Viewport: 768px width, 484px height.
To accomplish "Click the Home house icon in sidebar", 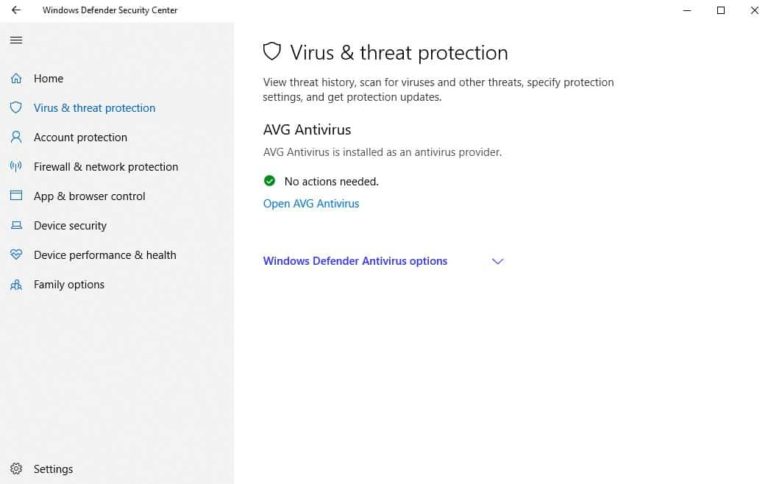I will [x=16, y=78].
